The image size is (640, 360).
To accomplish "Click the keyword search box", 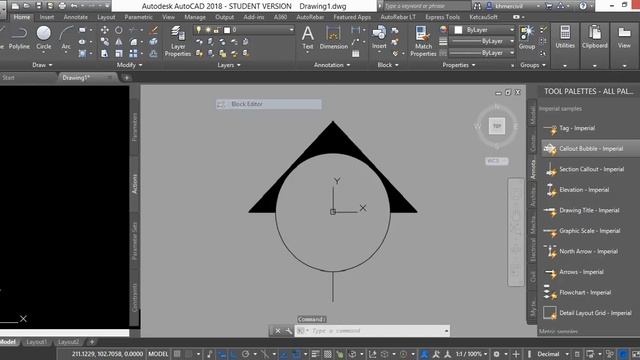I will pyautogui.click(x=427, y=6).
